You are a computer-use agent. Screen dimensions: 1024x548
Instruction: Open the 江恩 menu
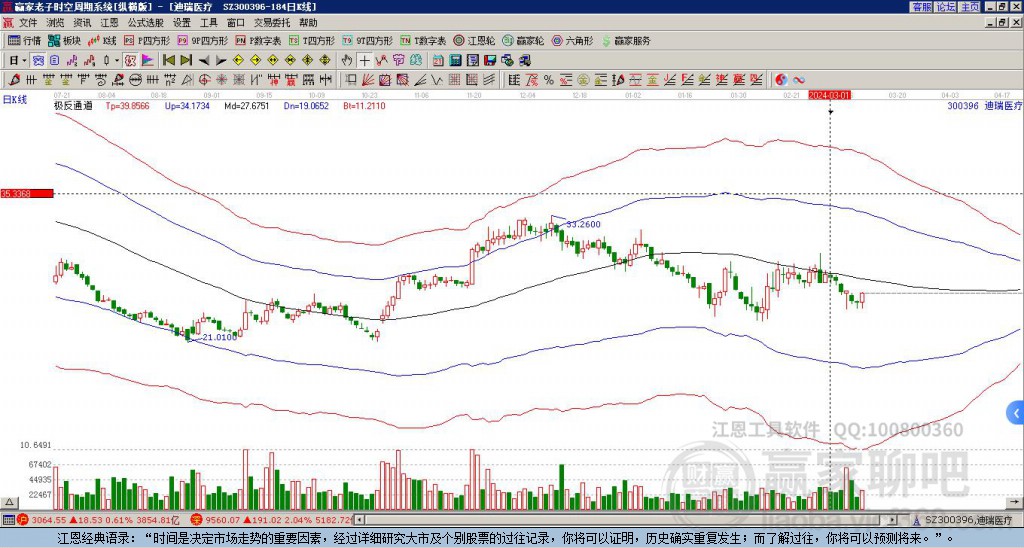pos(110,23)
